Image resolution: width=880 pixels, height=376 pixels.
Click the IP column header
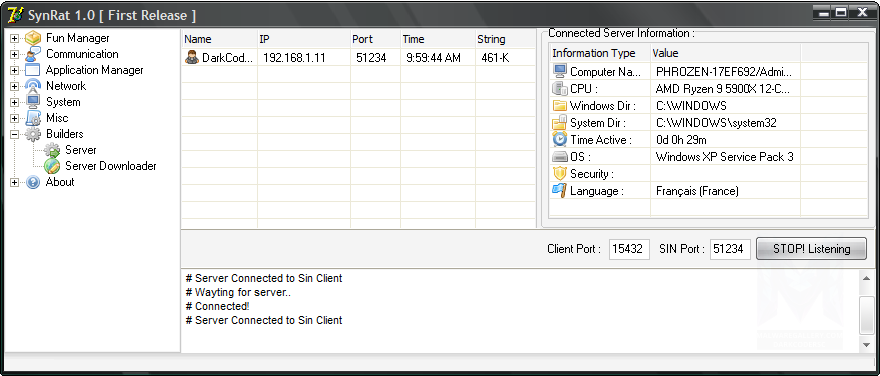click(304, 39)
